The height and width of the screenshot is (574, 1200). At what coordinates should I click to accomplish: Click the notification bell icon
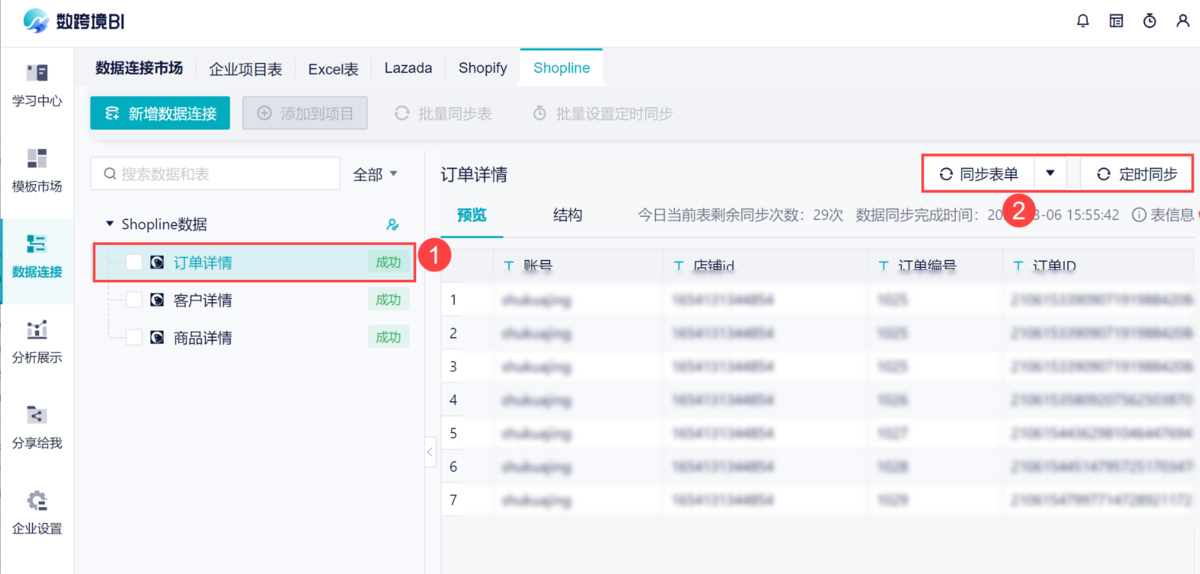[x=1083, y=21]
